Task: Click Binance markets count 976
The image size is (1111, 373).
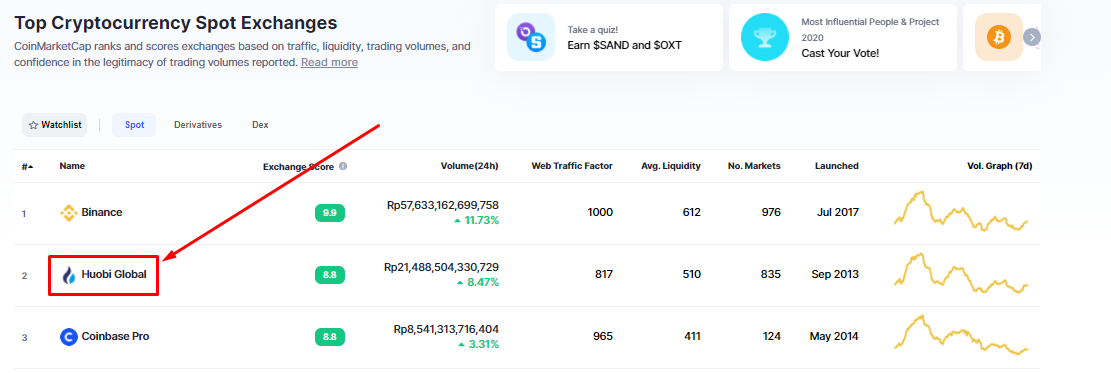Action: [771, 213]
